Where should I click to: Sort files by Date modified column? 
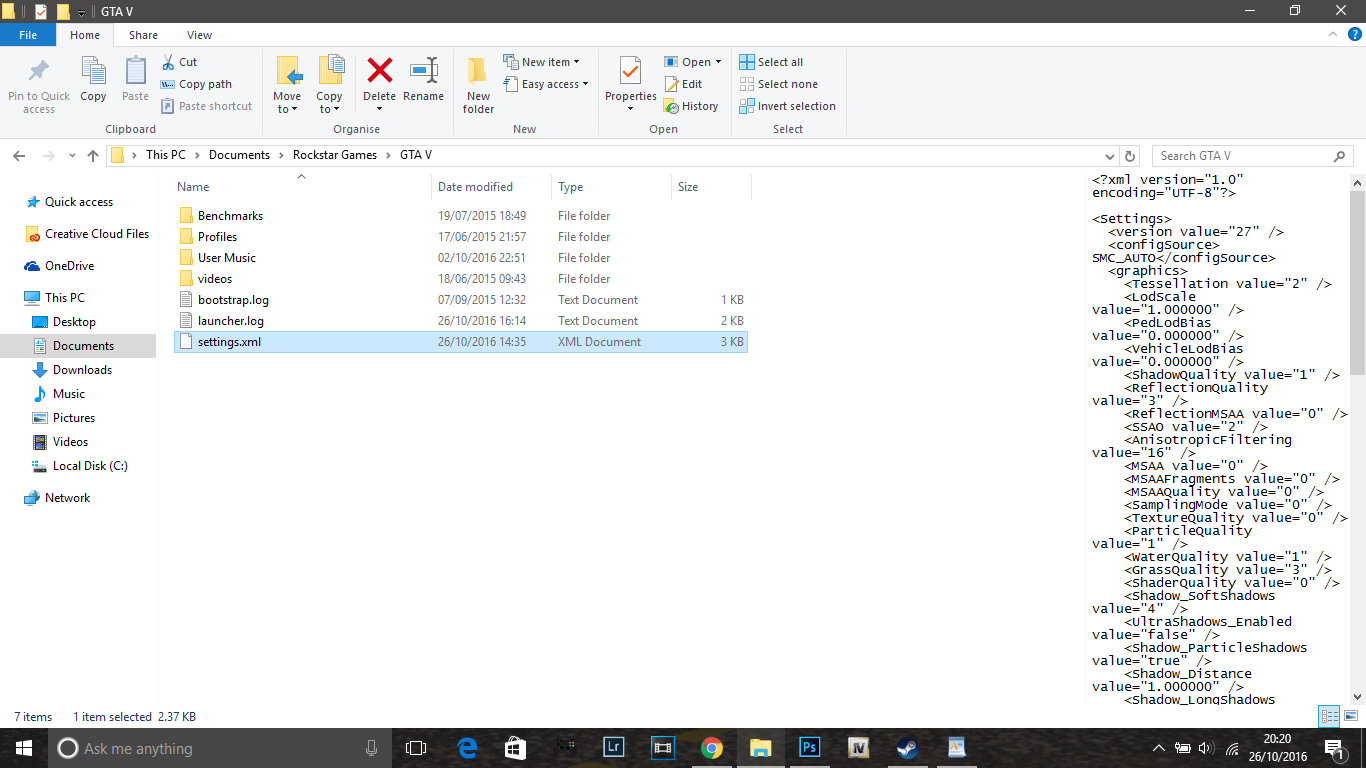tap(492, 187)
